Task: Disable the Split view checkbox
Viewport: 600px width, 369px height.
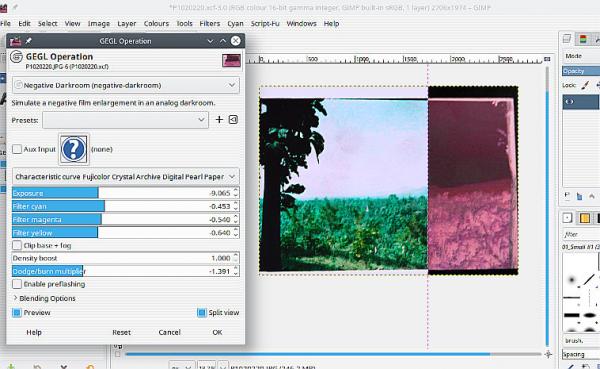Action: [202, 313]
